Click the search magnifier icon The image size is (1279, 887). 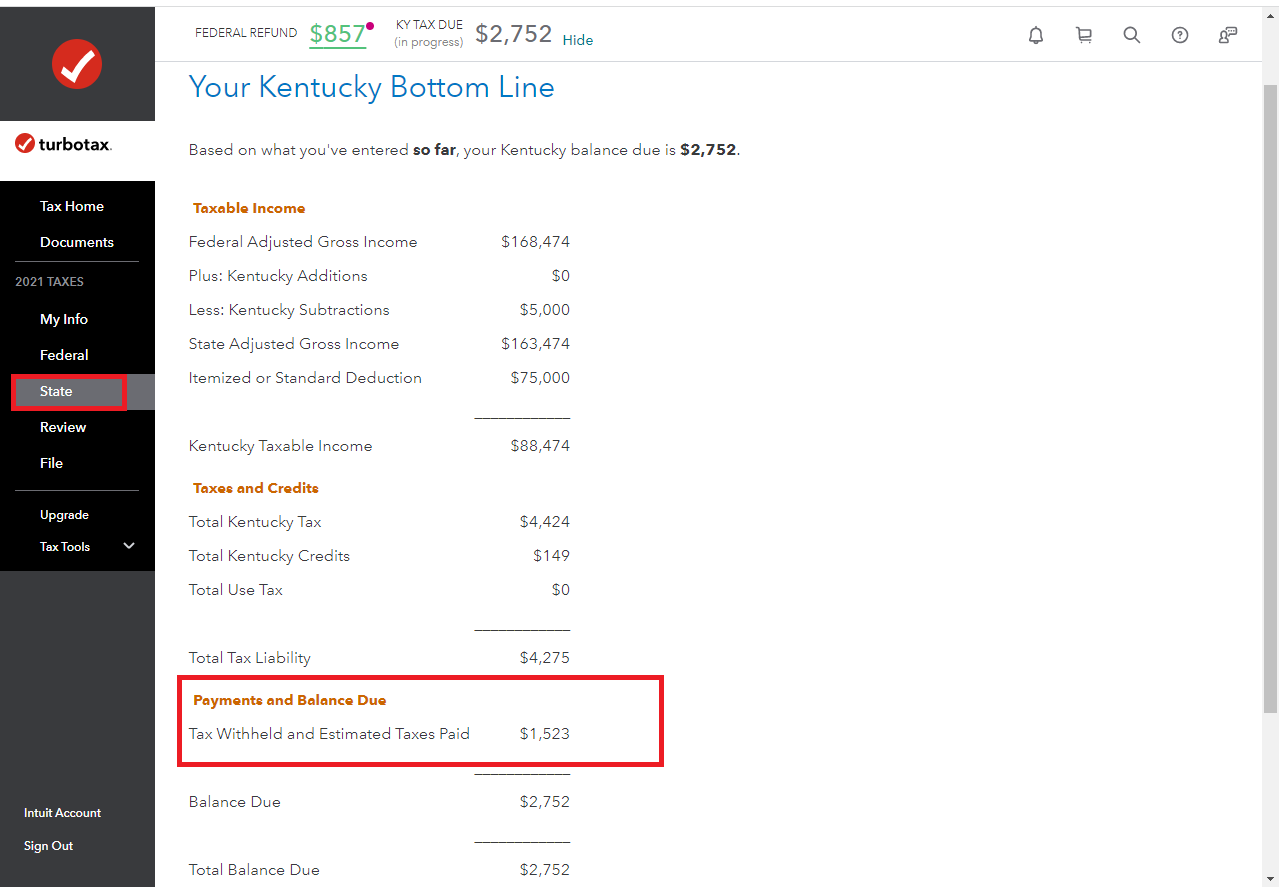coord(1131,35)
